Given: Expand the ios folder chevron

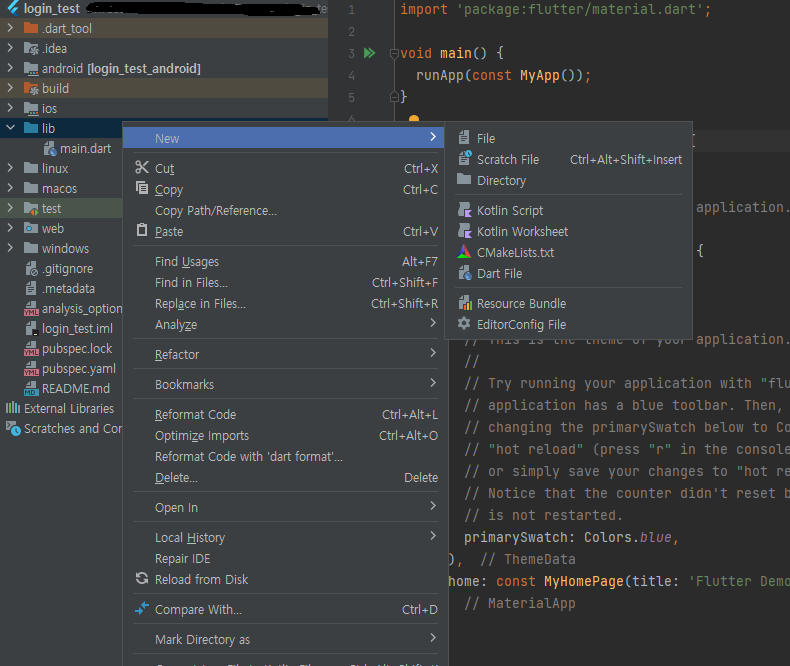Looking at the screenshot, I should [x=10, y=108].
